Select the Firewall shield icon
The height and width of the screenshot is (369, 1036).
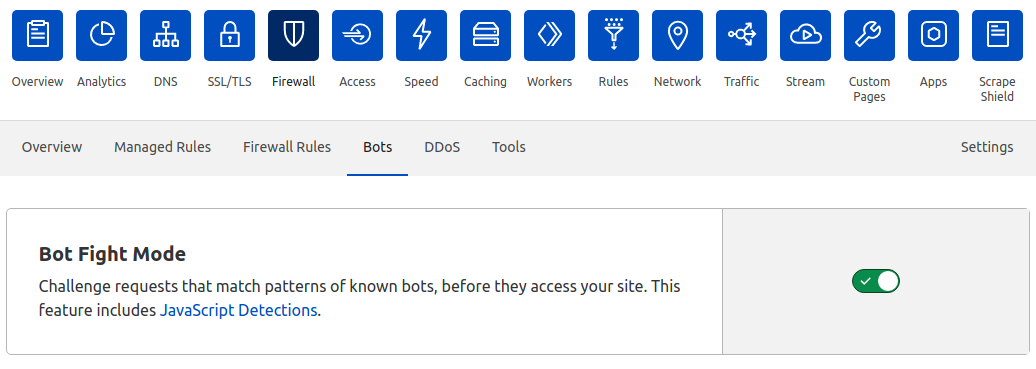click(293, 35)
